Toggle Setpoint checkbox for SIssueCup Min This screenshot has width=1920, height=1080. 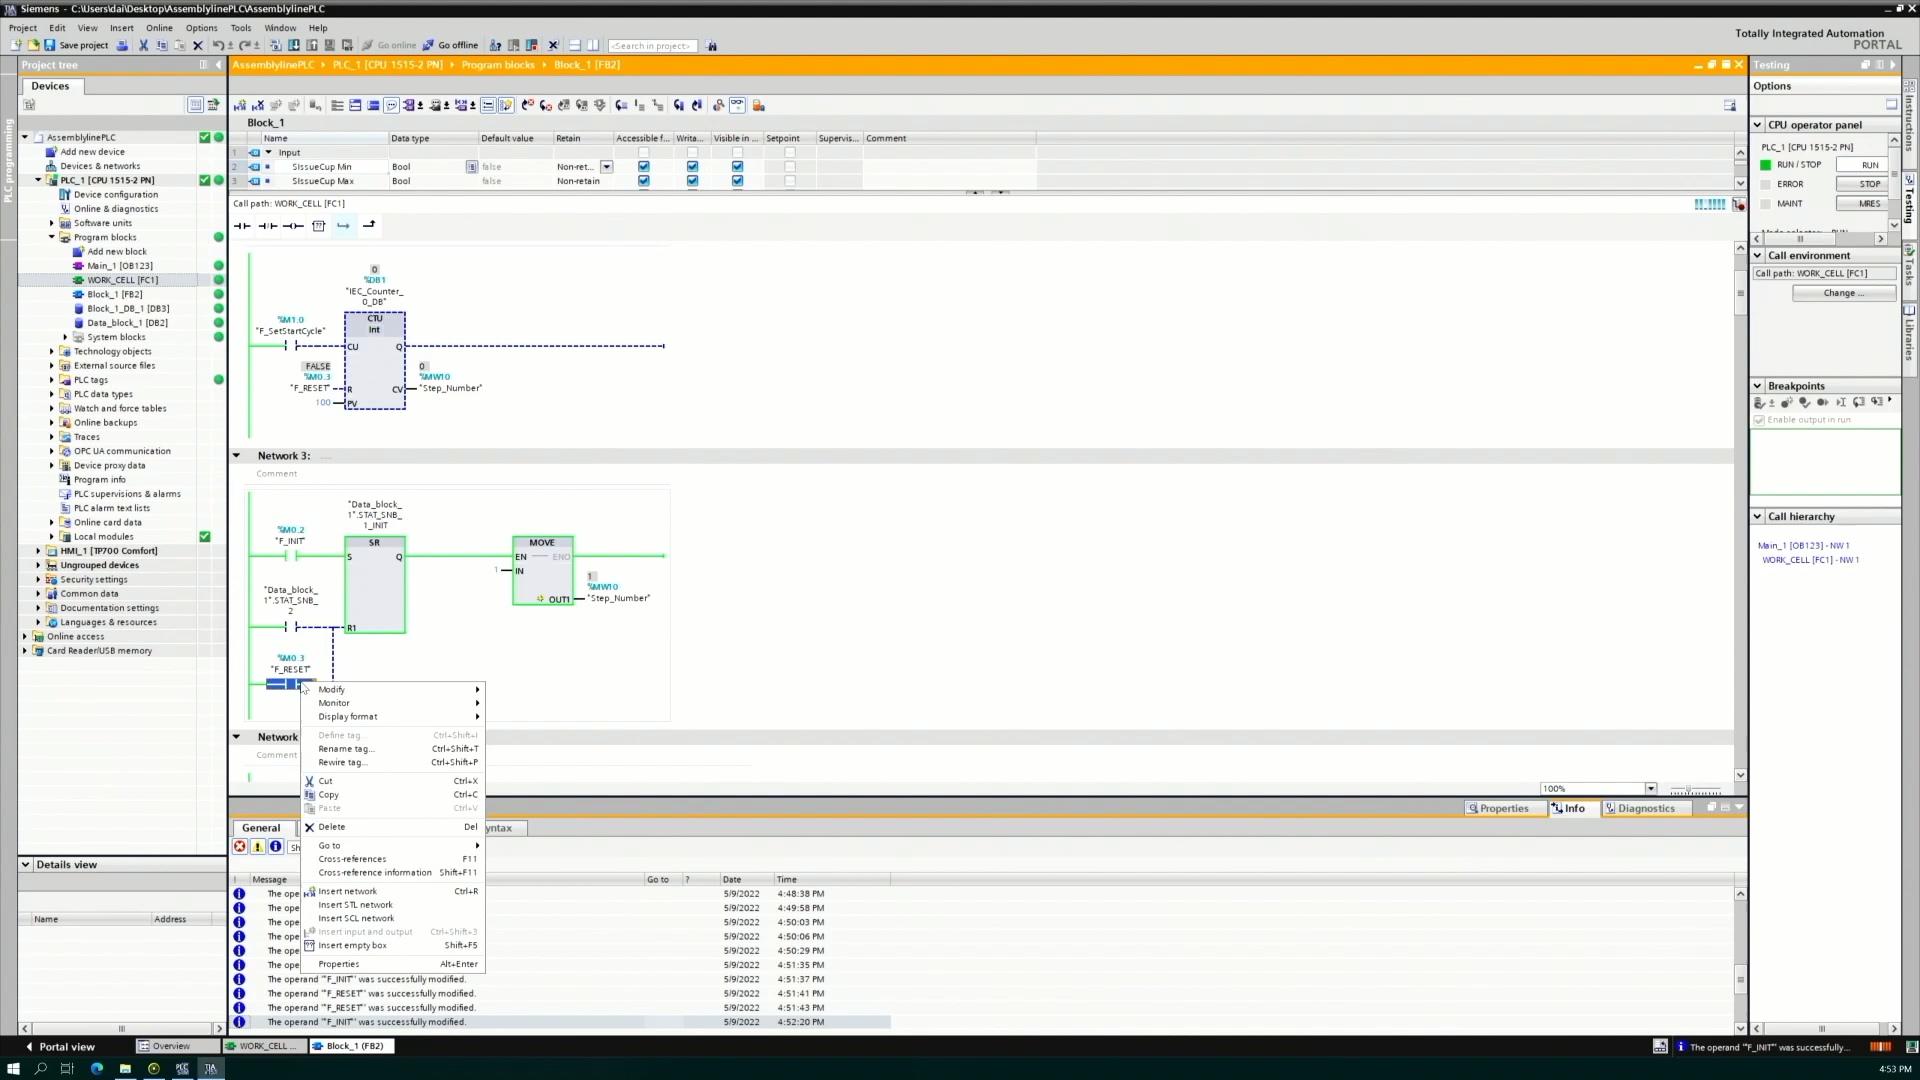789,167
